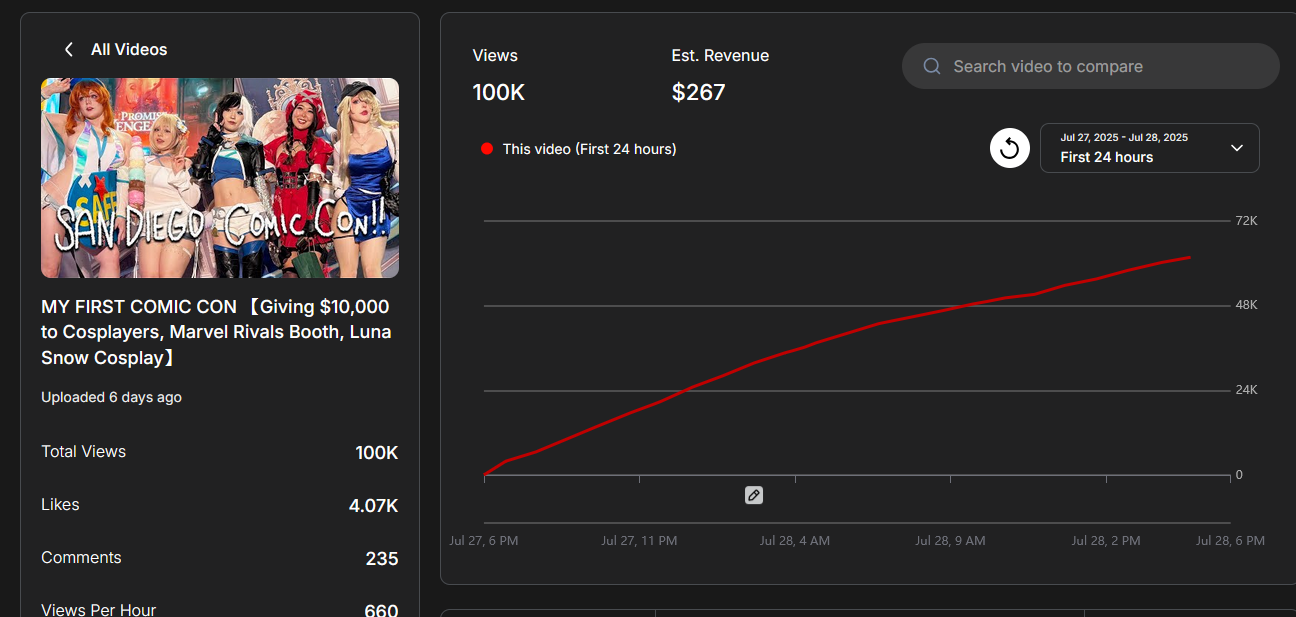This screenshot has width=1296, height=617.
Task: Click the Views metric value 100K
Action: click(499, 93)
